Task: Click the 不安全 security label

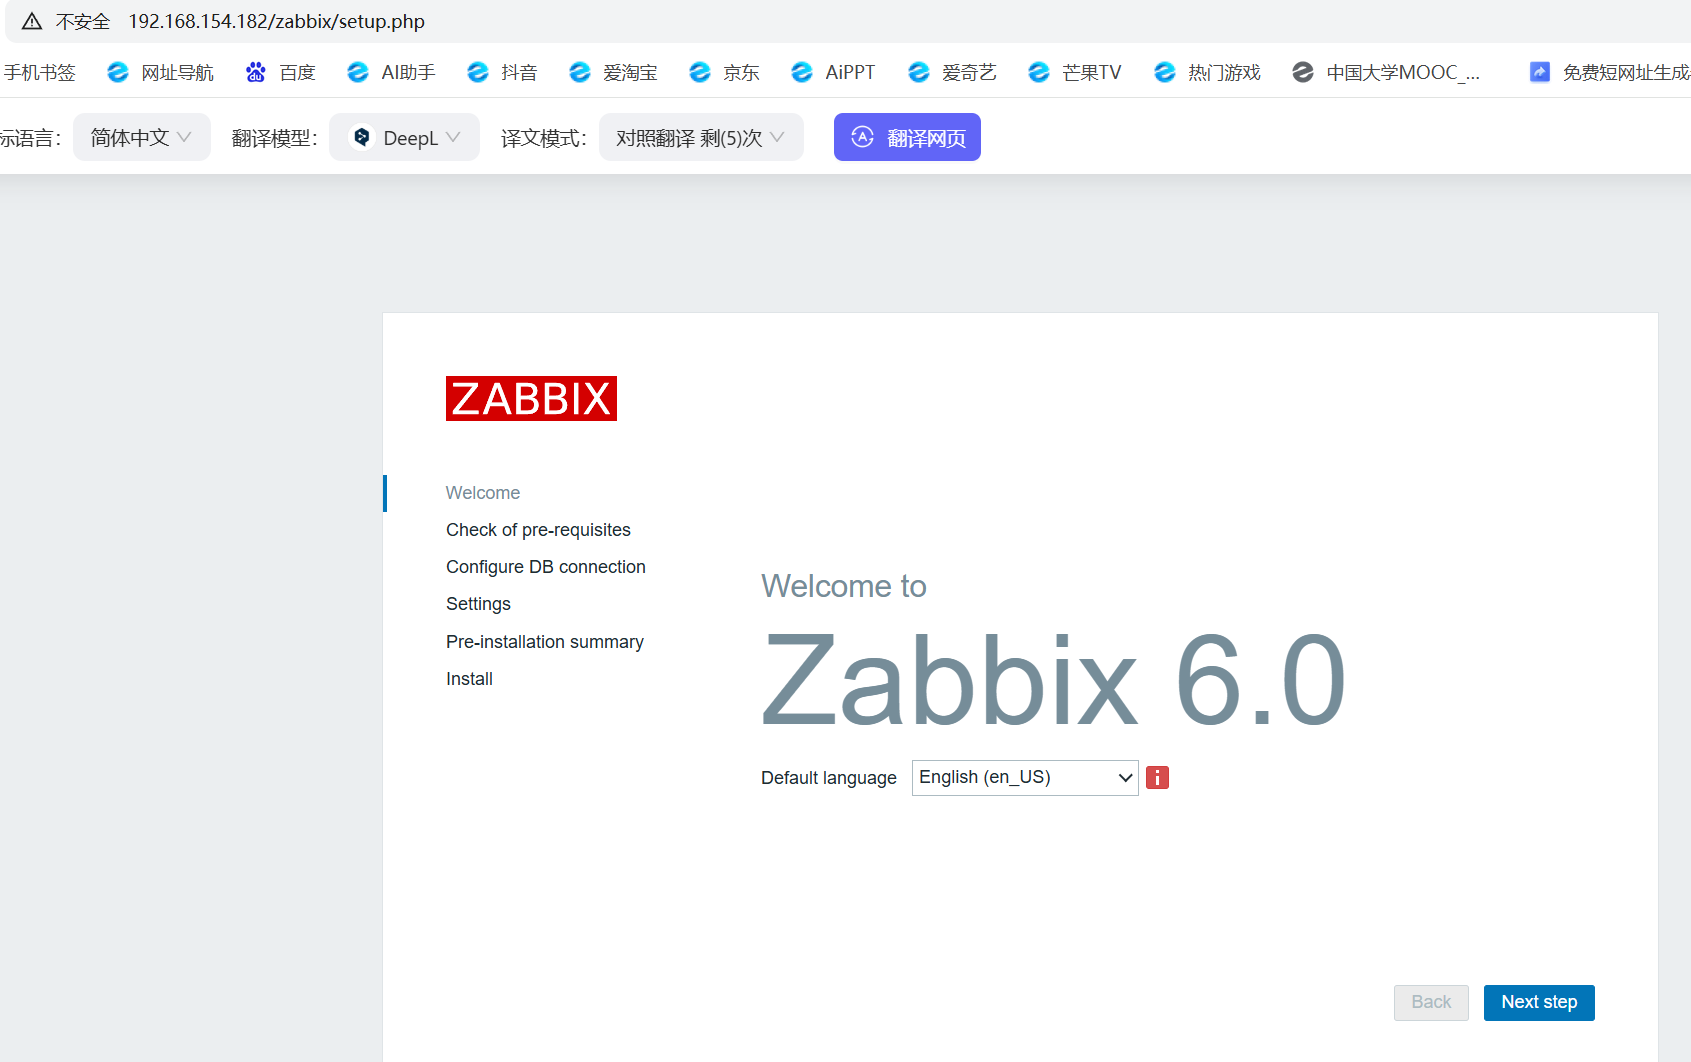Action: (x=83, y=21)
